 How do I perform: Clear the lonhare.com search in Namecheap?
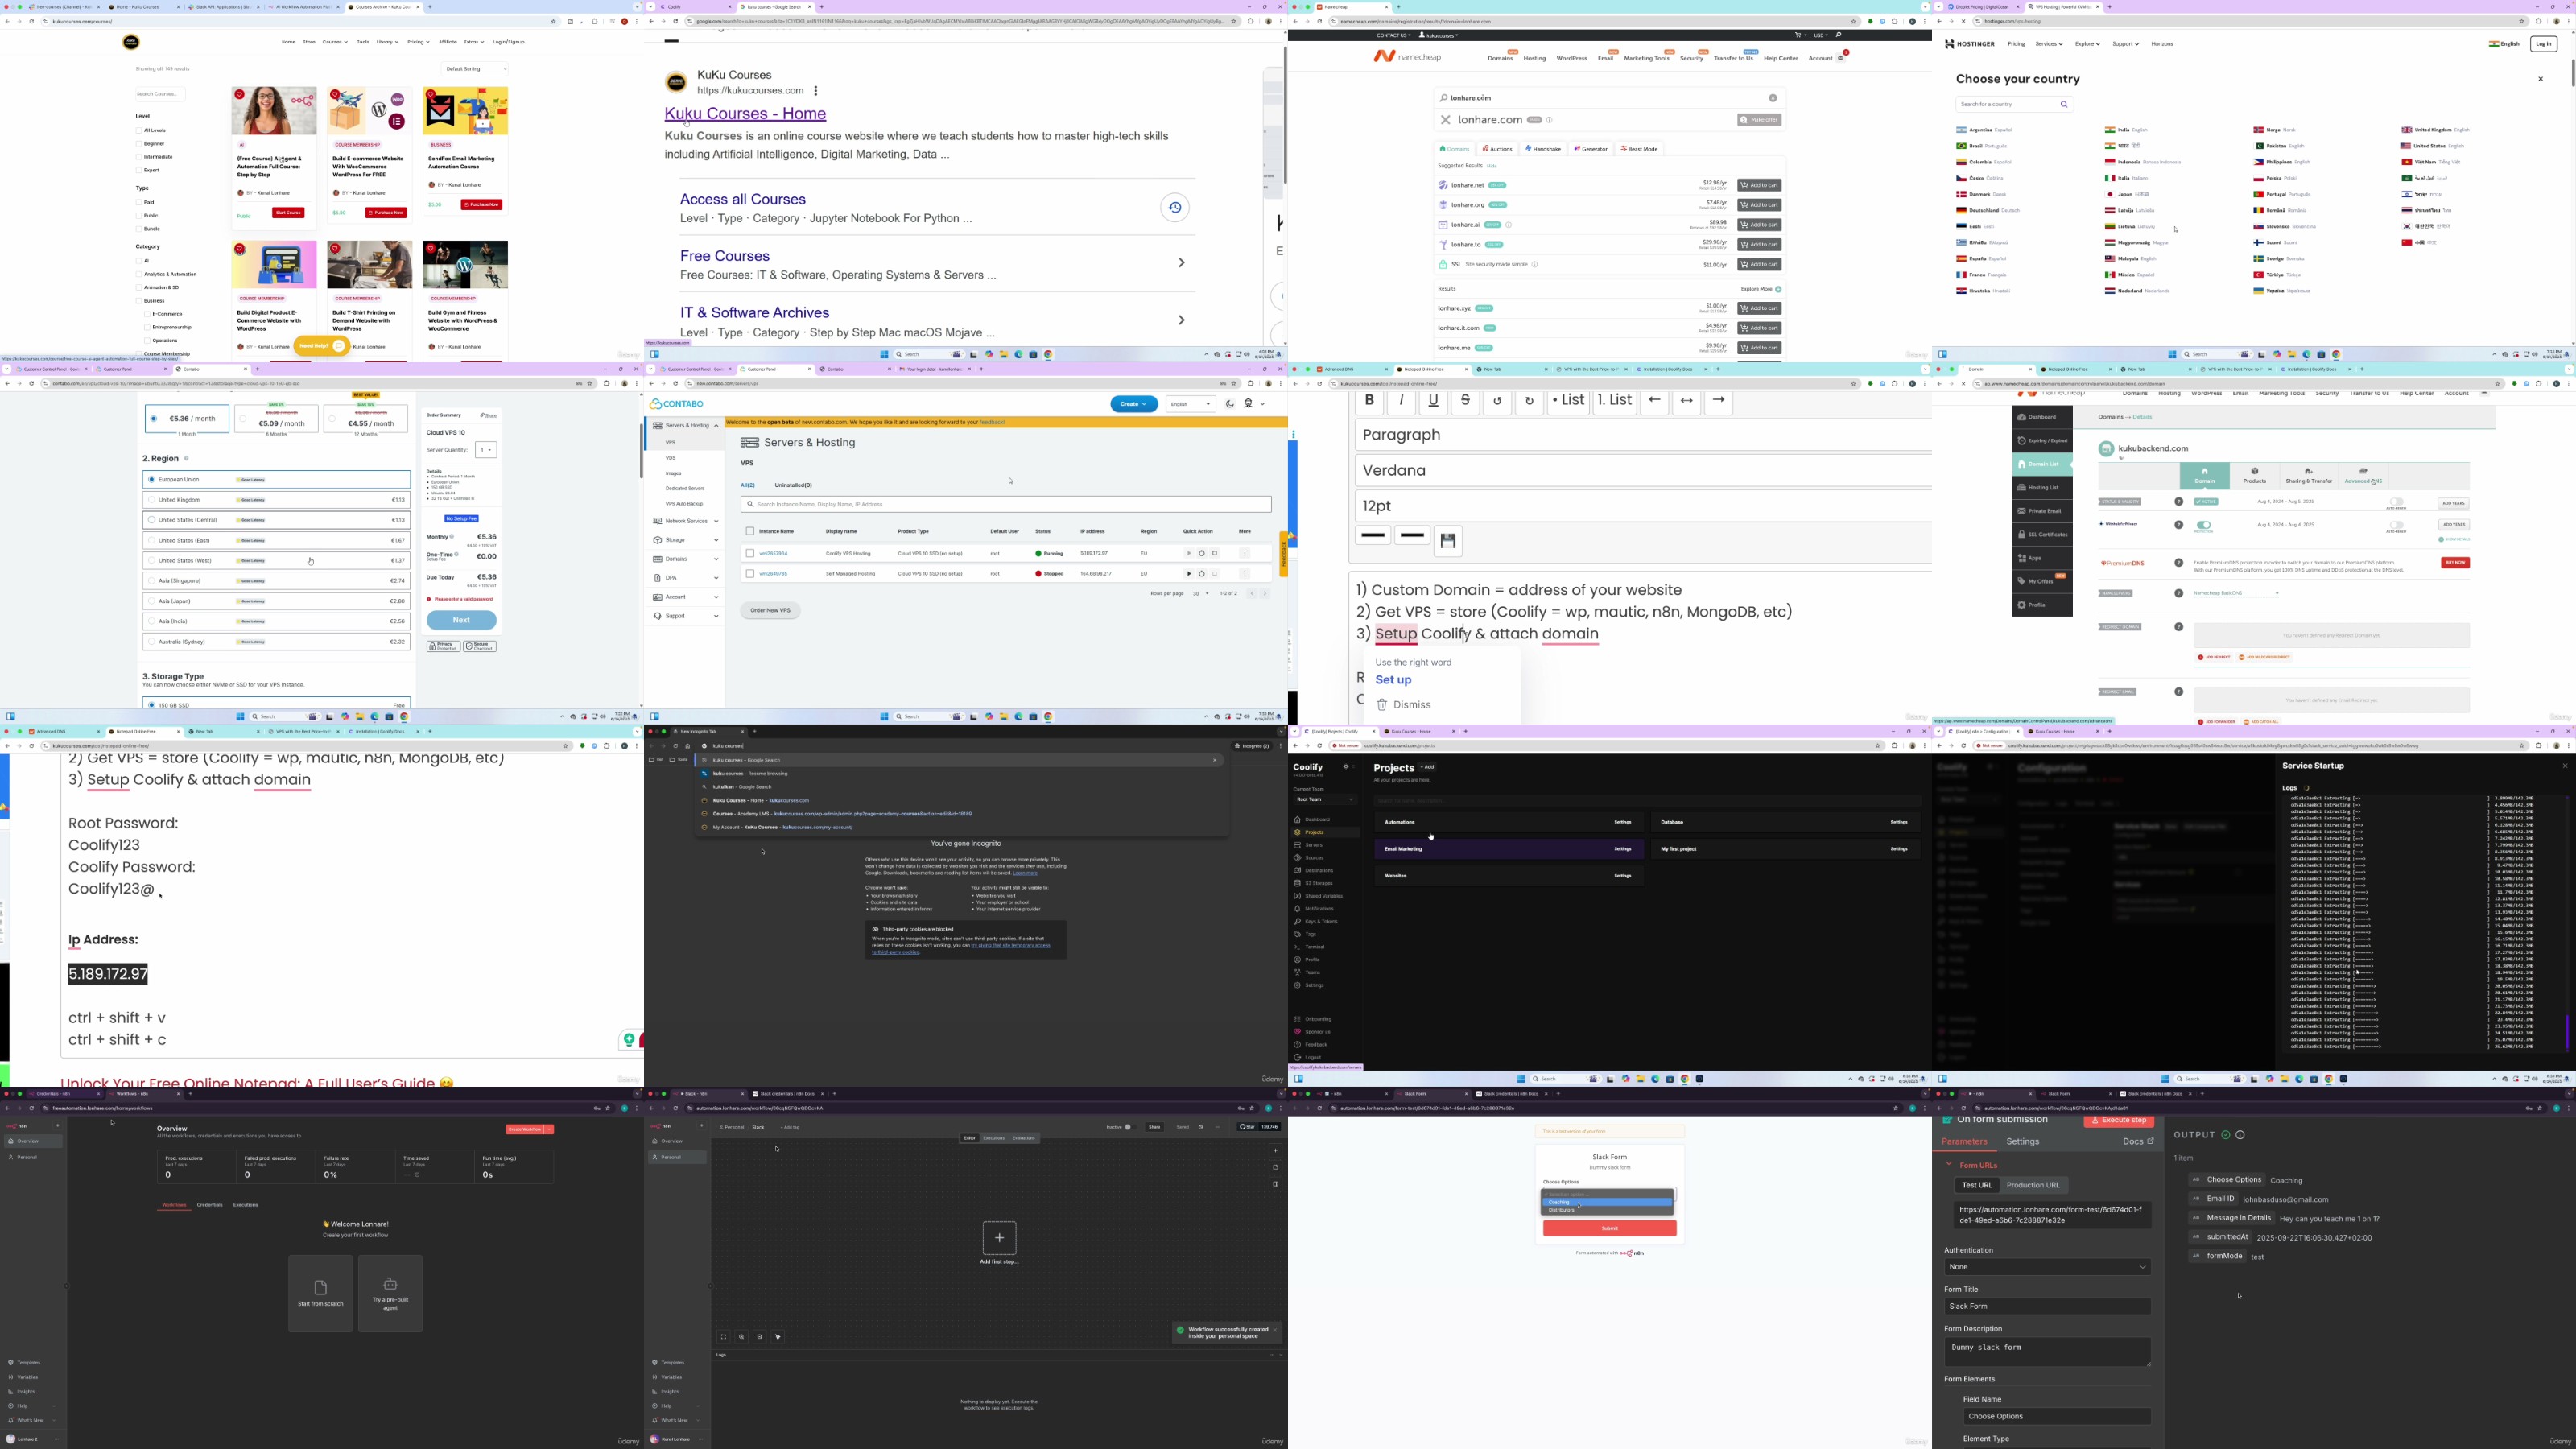(1773, 98)
